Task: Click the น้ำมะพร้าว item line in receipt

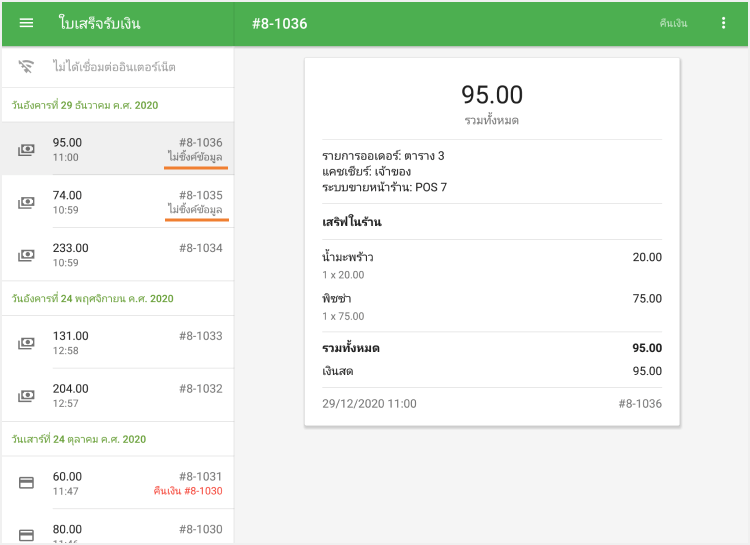Action: coord(491,265)
